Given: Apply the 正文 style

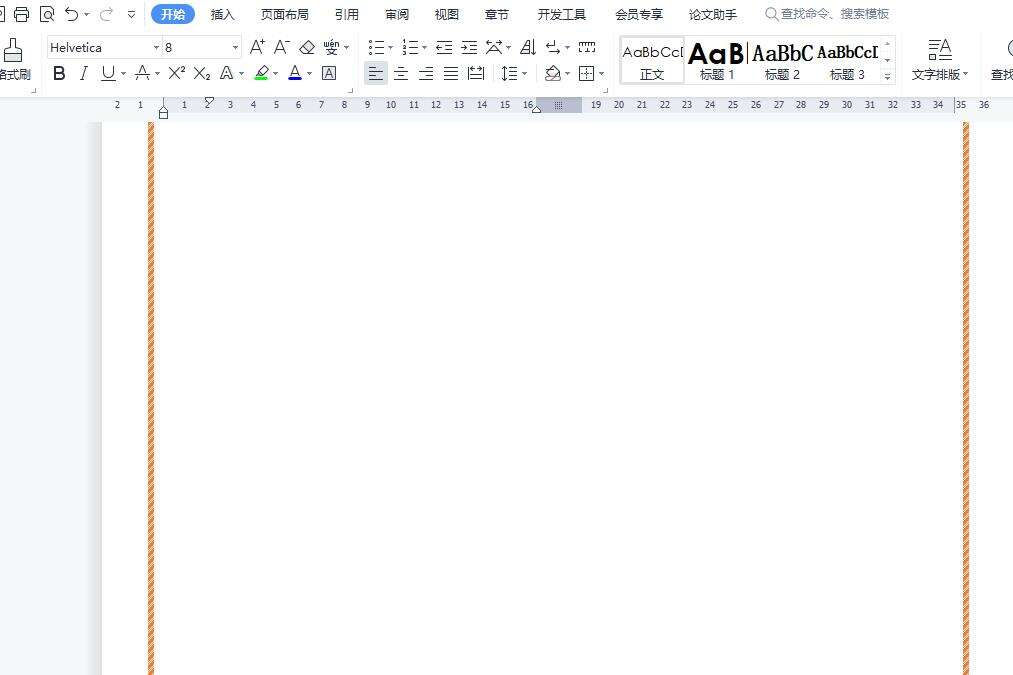Looking at the screenshot, I should point(652,60).
